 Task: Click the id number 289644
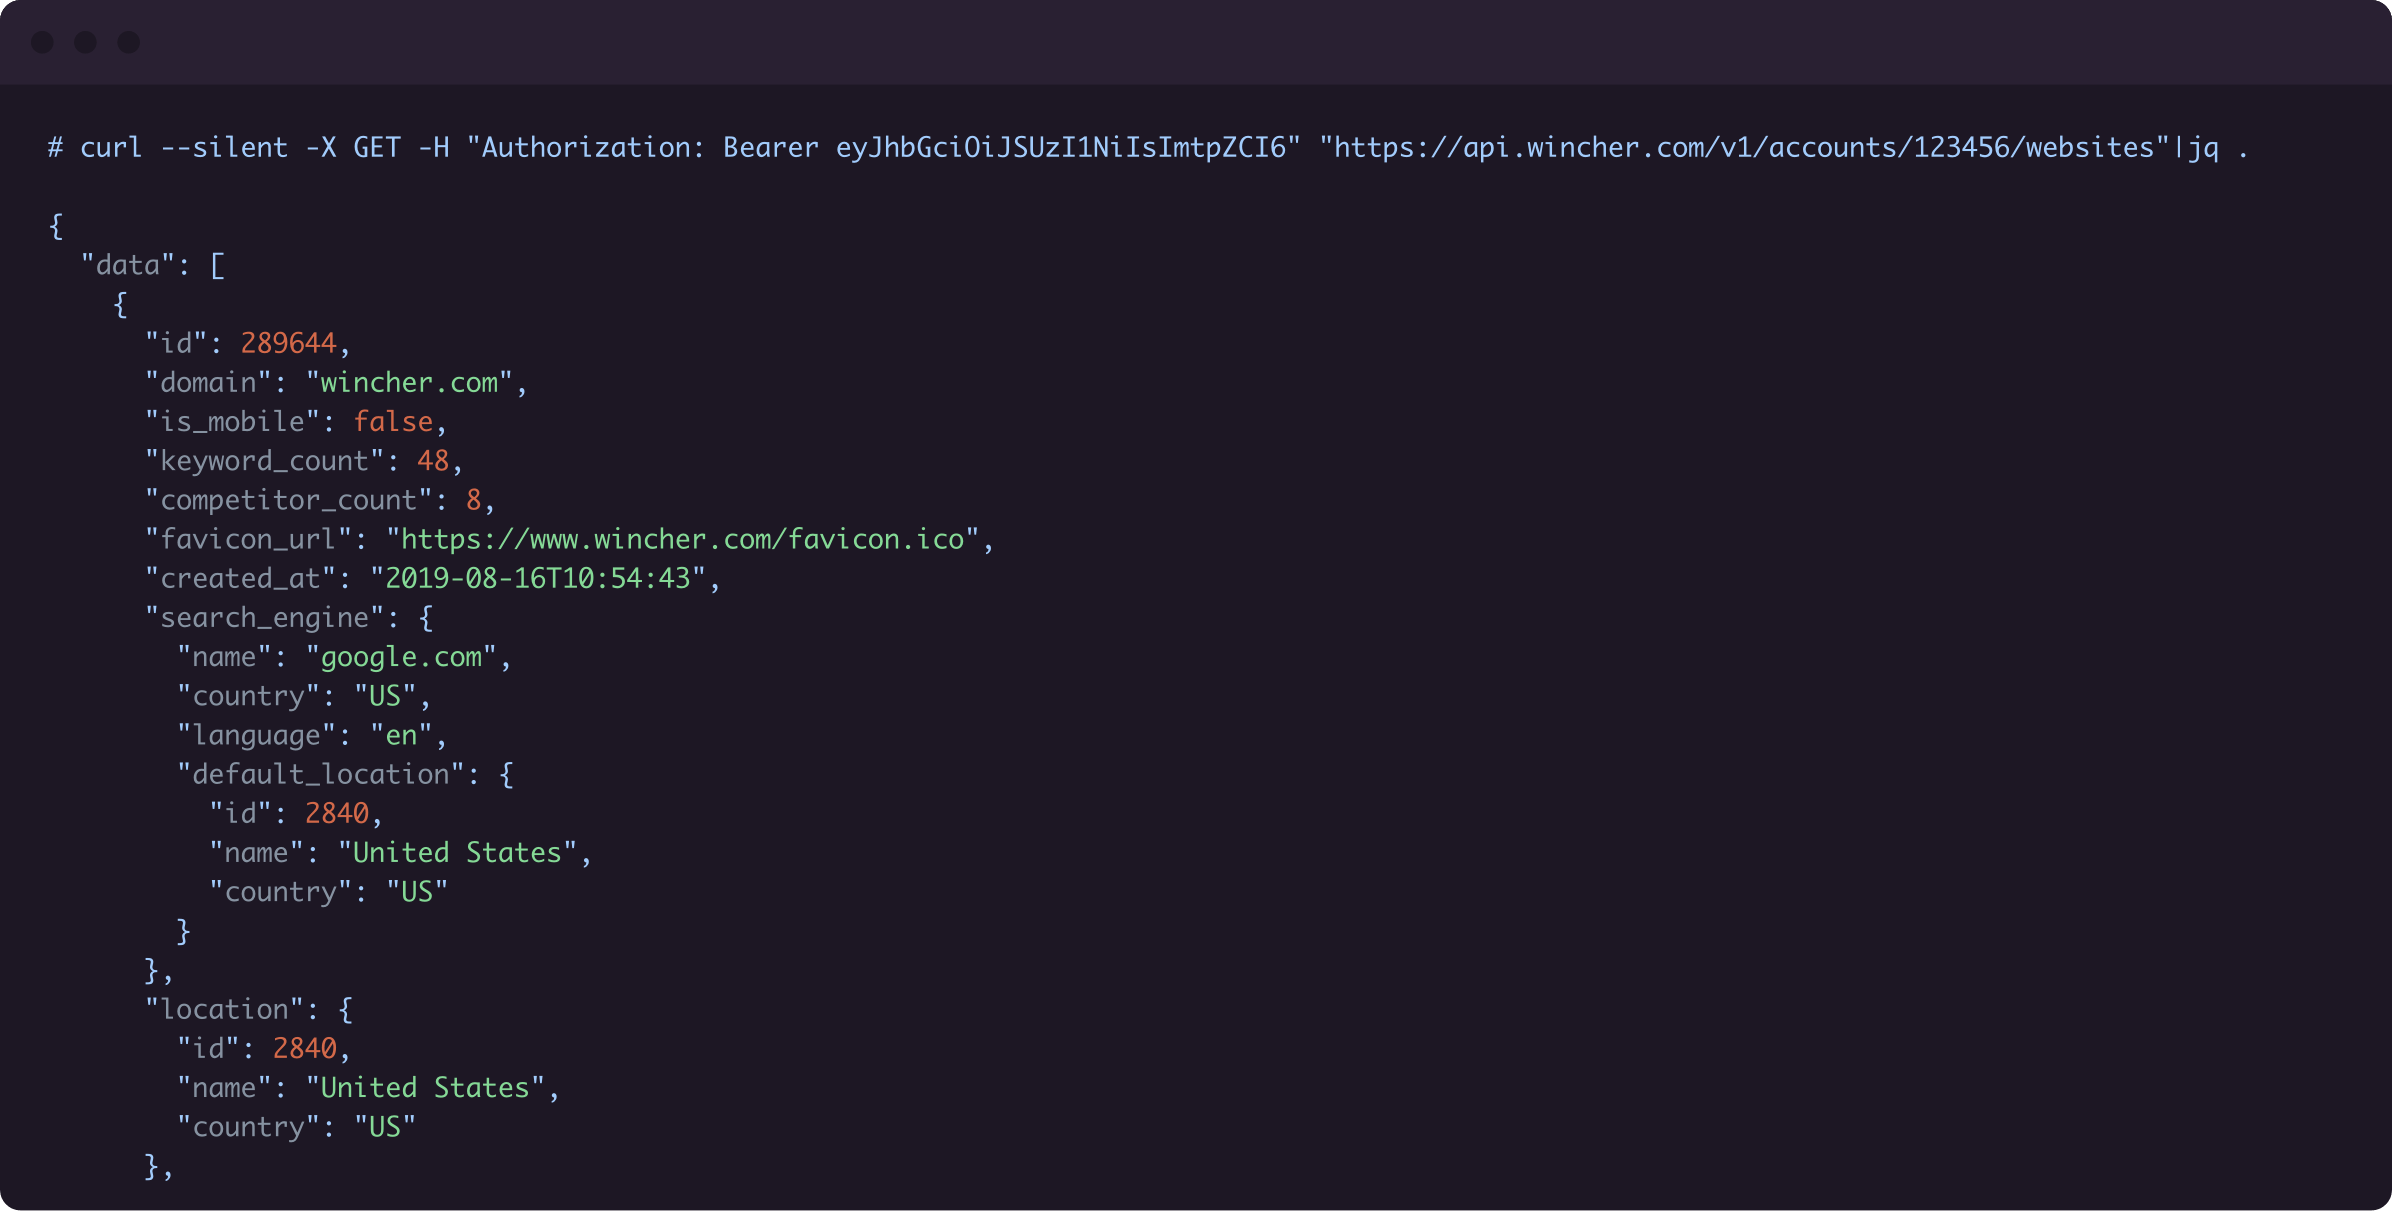tap(288, 344)
